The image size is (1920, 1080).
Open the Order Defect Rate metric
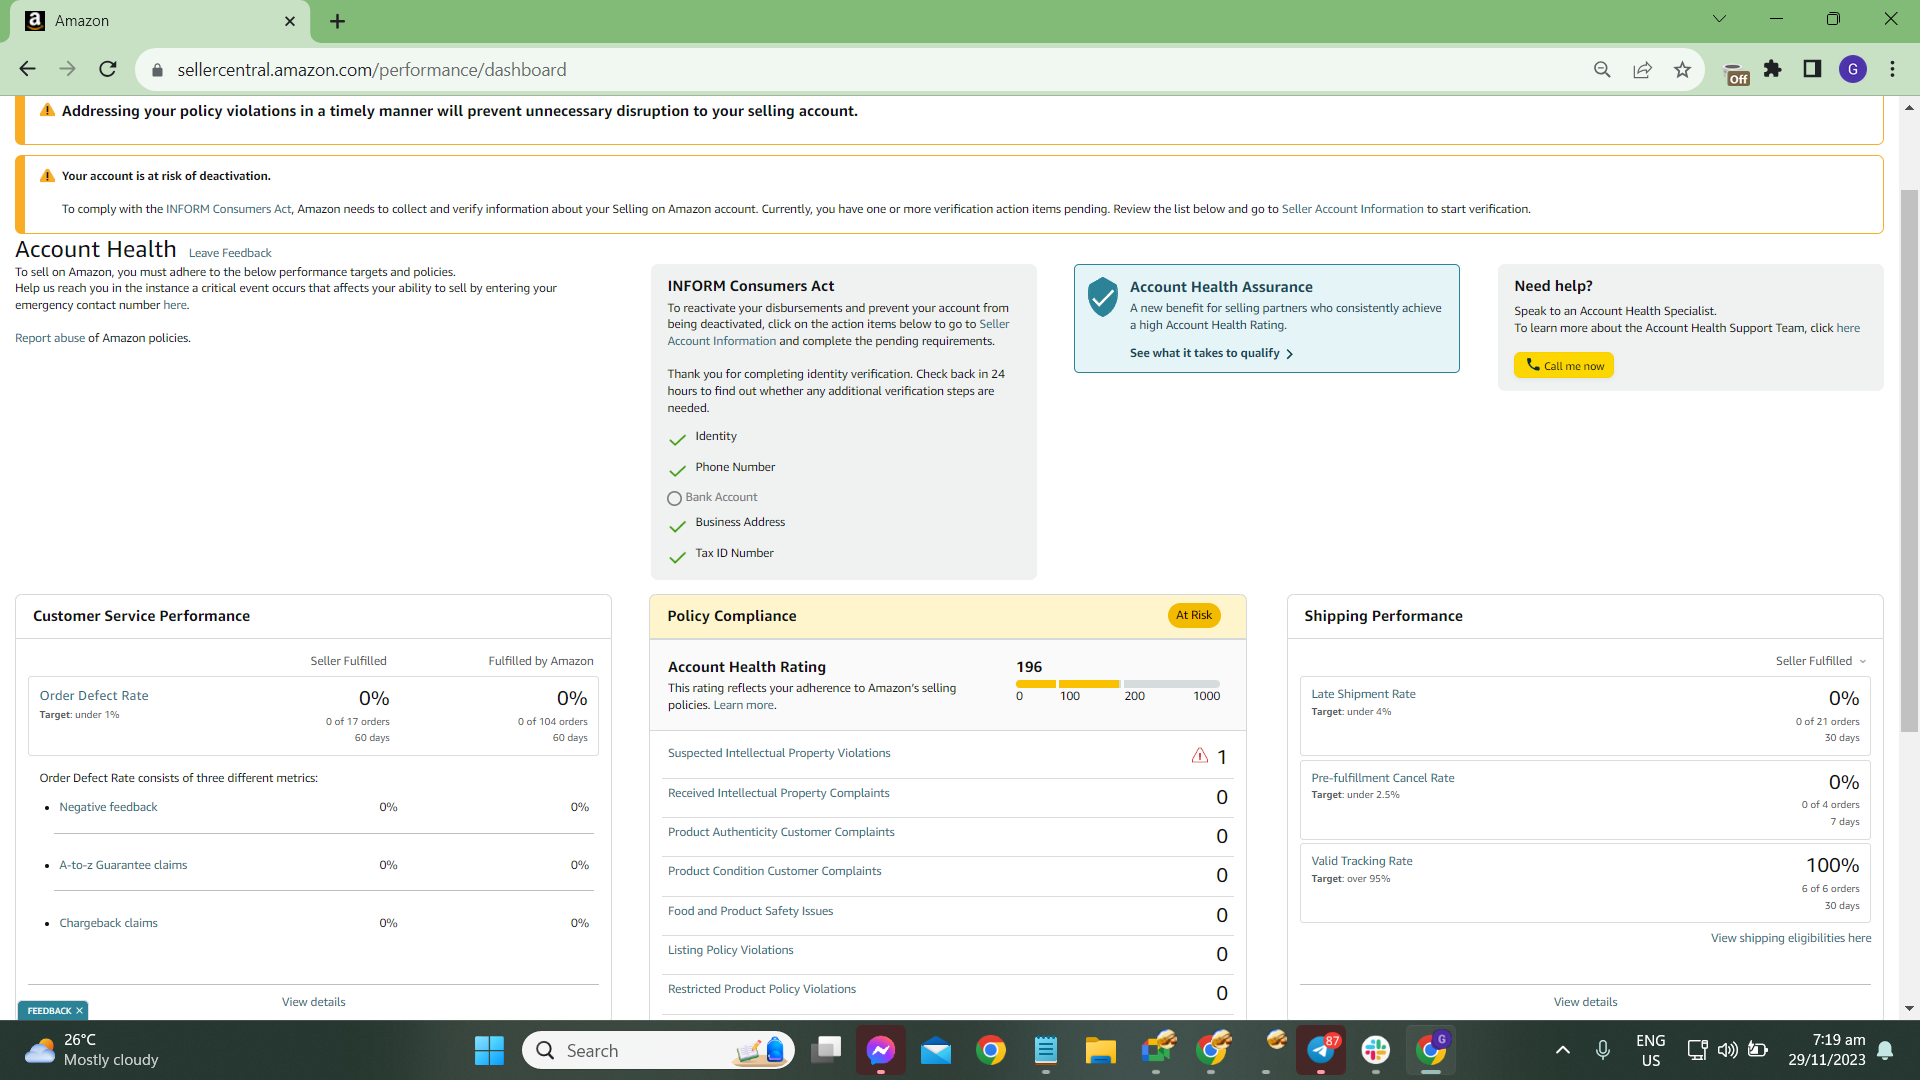(94, 696)
